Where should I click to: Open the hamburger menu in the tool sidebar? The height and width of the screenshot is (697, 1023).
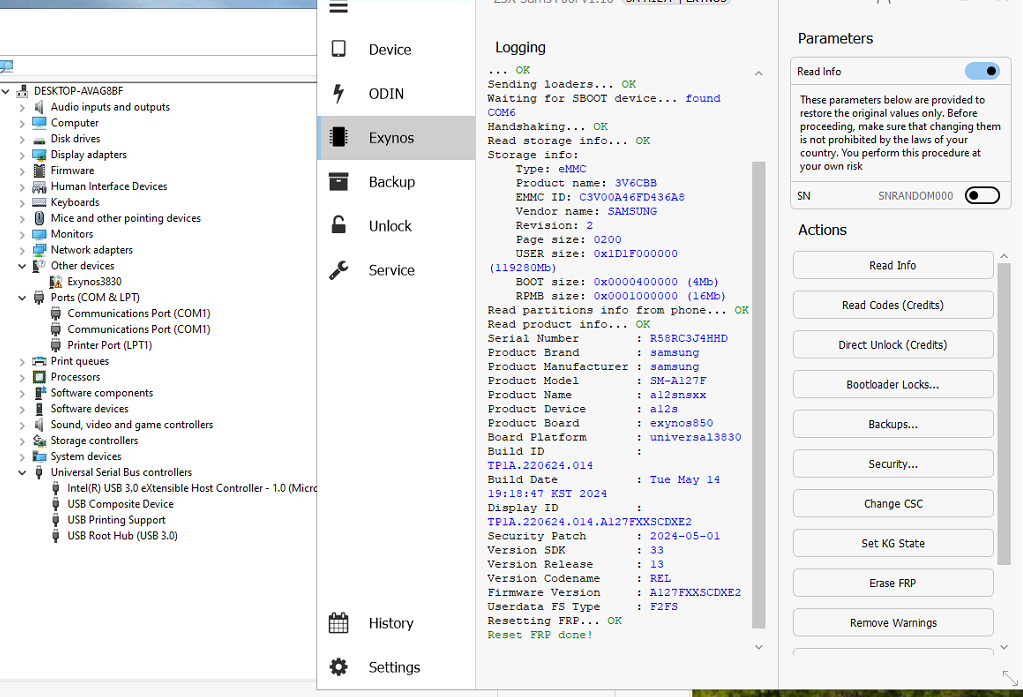point(338,7)
